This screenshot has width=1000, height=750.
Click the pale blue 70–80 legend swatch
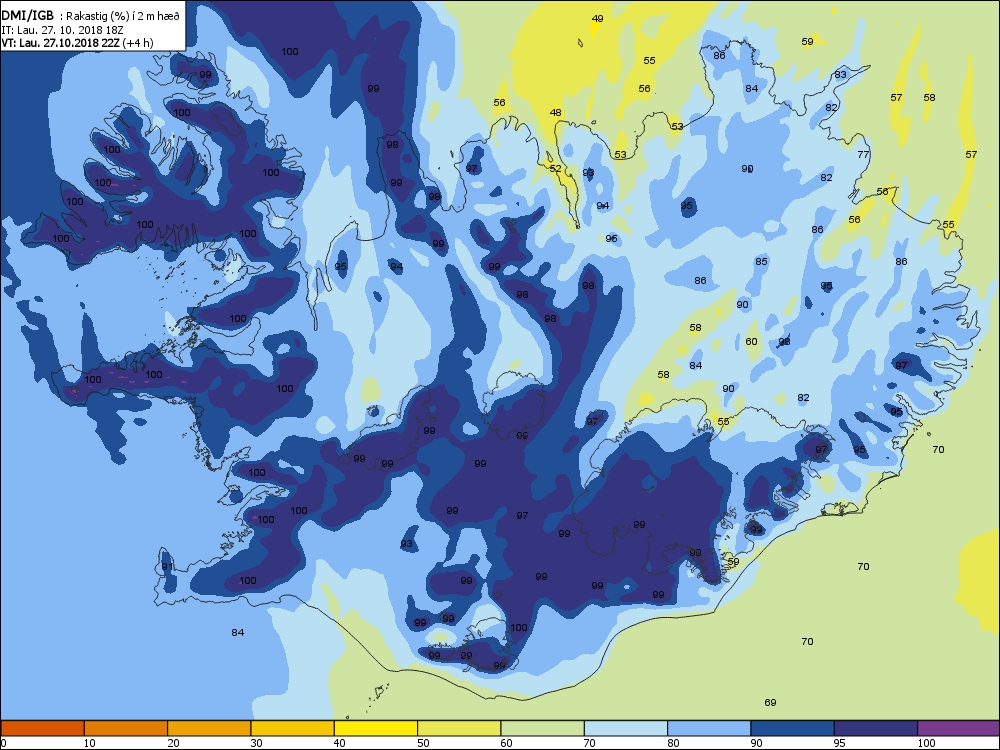pos(626,728)
